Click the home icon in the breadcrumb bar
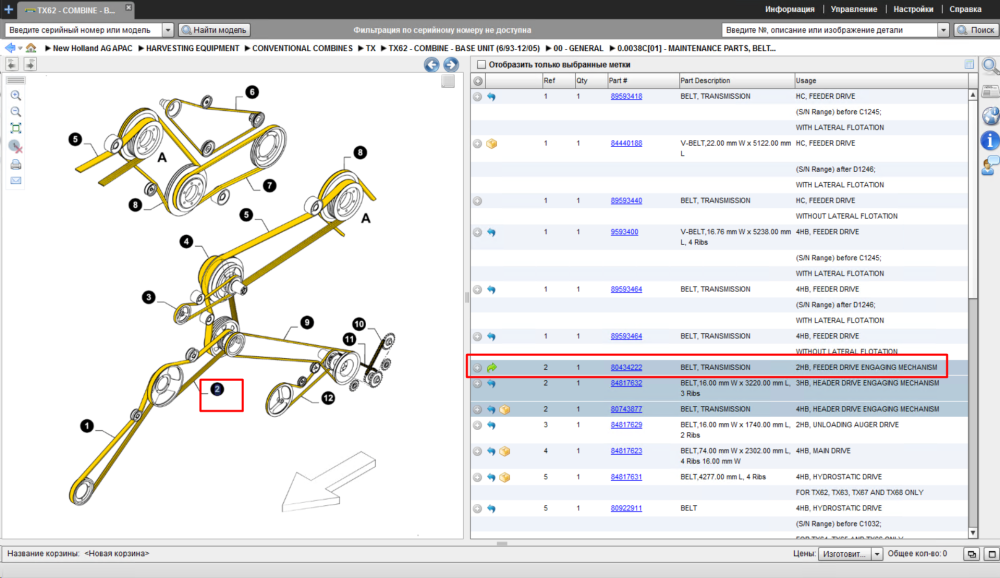1000x578 pixels. [x=31, y=48]
